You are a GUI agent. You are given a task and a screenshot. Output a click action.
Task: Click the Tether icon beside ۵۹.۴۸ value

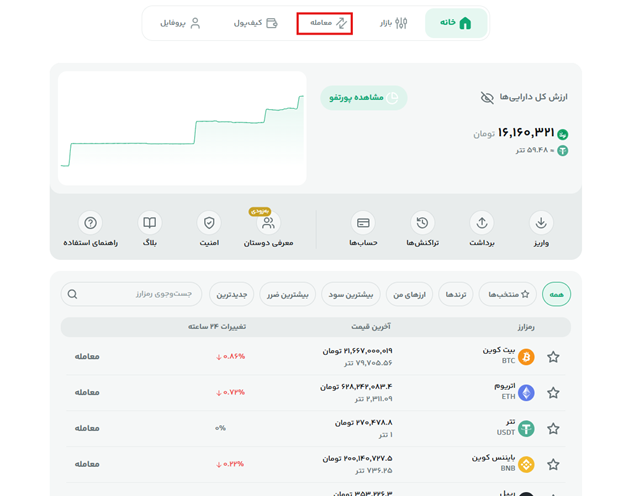(x=563, y=151)
